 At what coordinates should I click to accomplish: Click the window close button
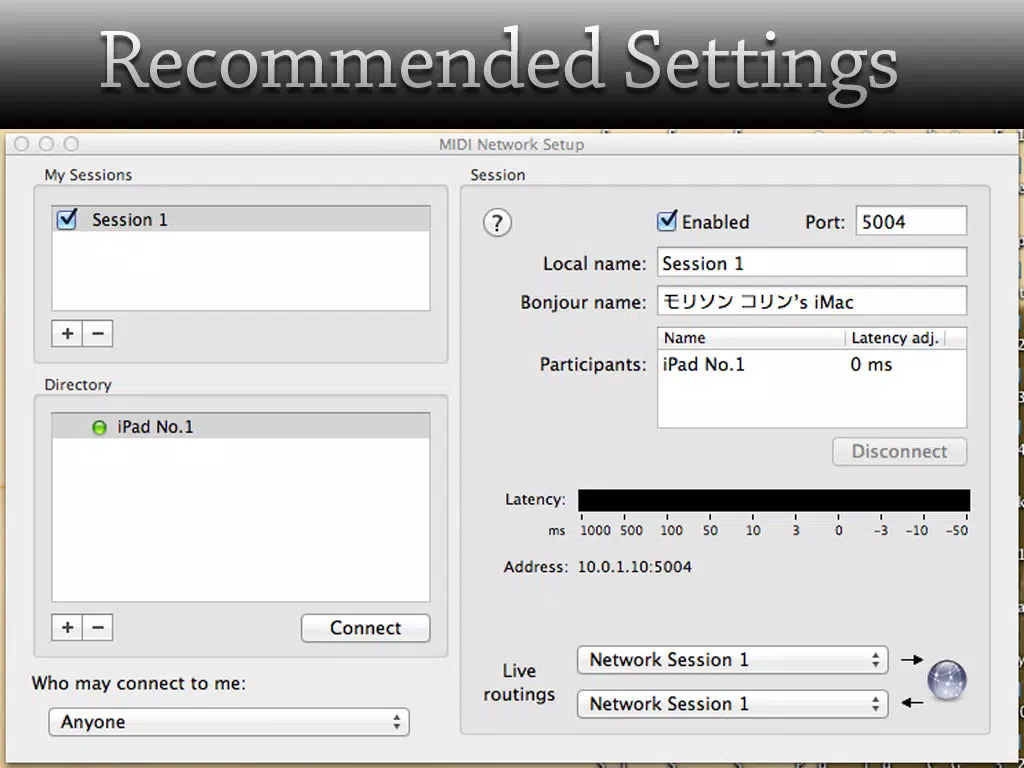(21, 144)
